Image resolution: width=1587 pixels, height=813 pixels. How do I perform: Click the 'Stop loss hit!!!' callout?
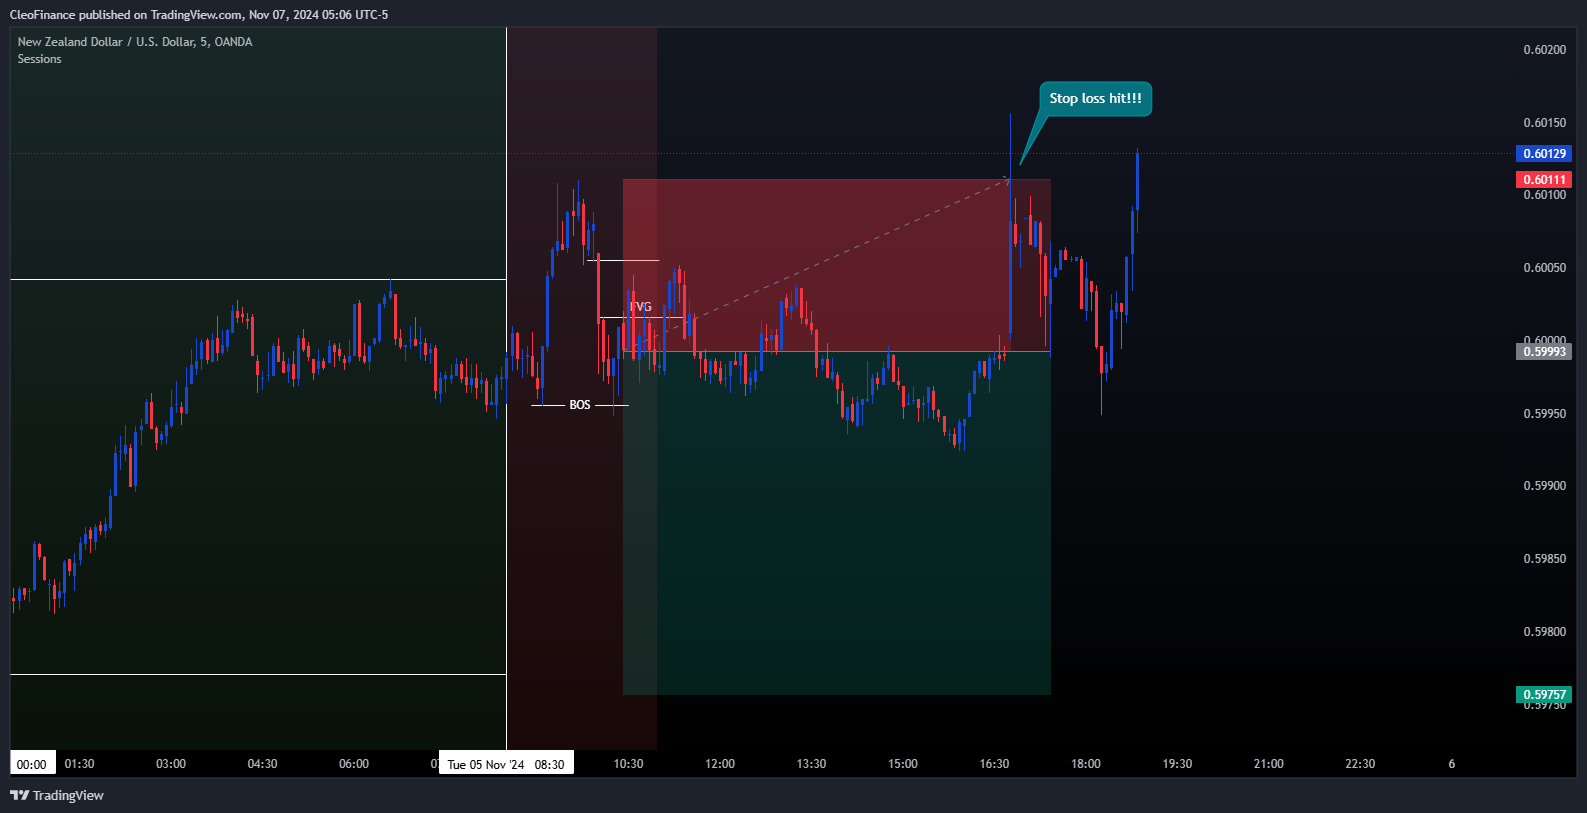(x=1095, y=98)
